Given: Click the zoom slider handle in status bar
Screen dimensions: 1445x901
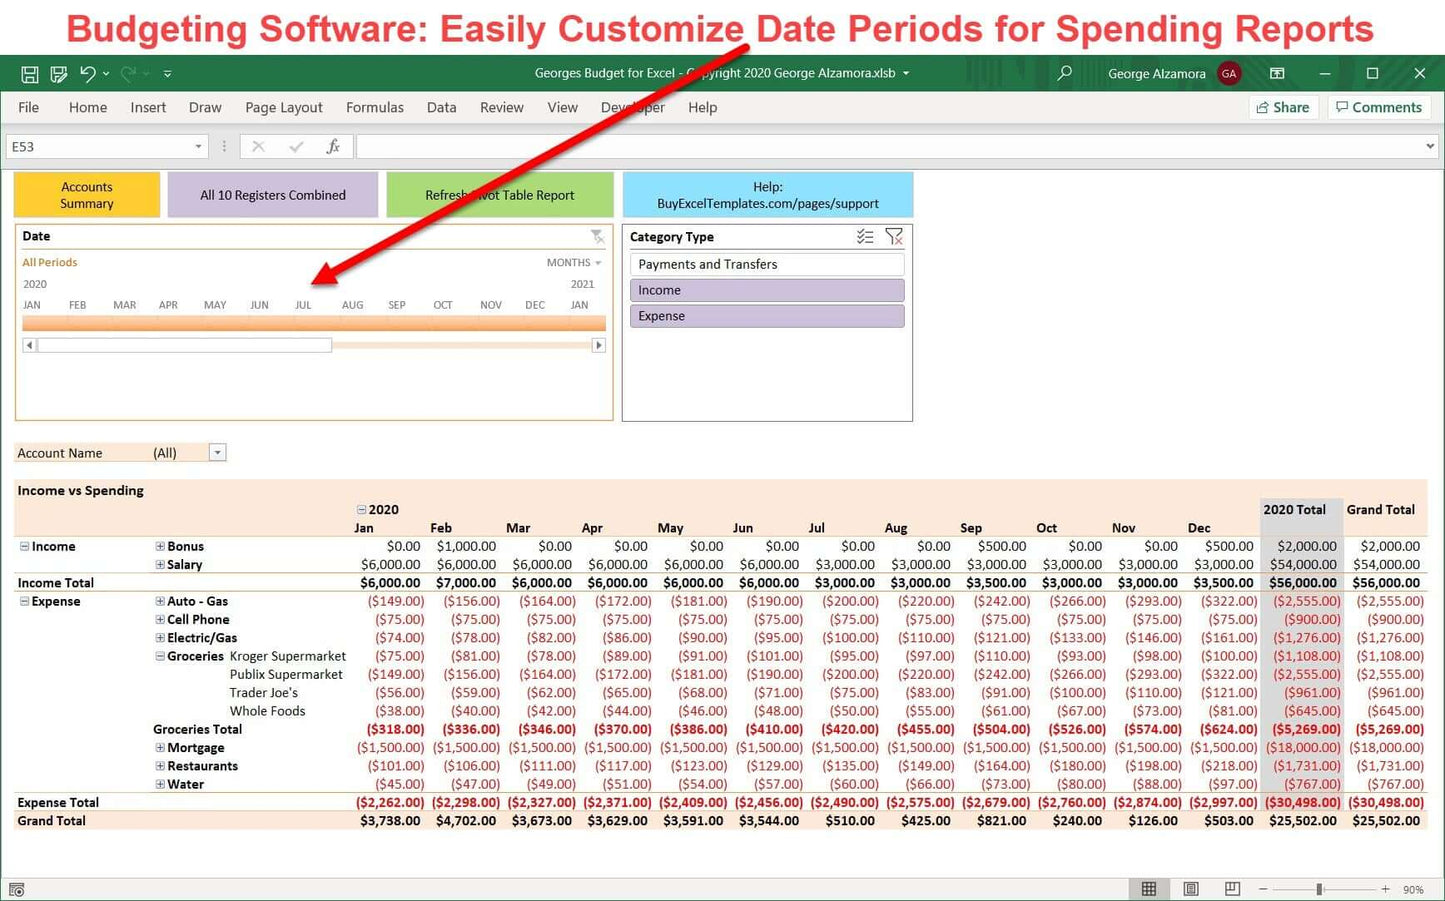Looking at the screenshot, I should point(1319,889).
